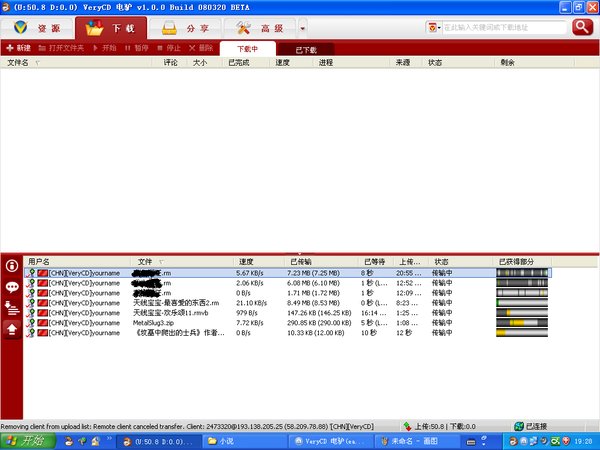Switch to 小说 folder taskbar window
Screen dimensions: 600x450
click(x=244, y=441)
